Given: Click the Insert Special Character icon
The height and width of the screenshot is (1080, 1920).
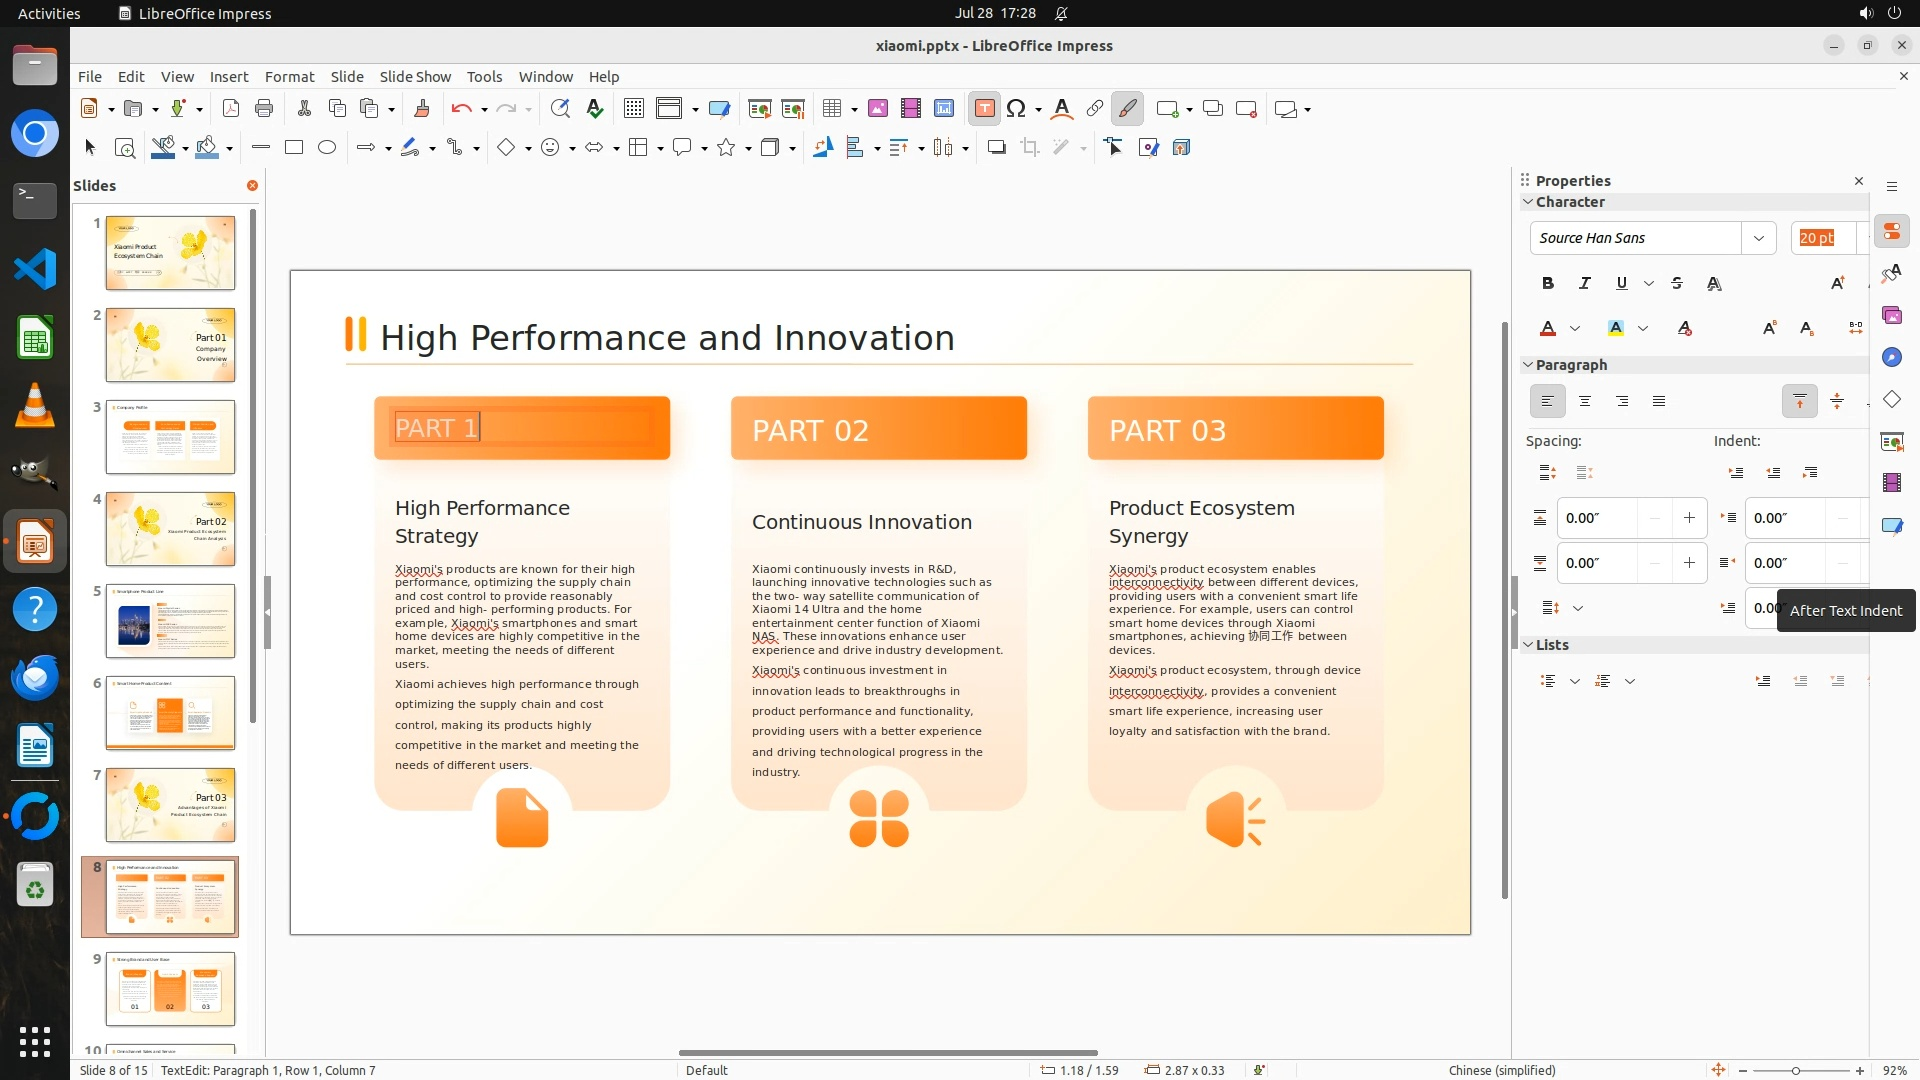Looking at the screenshot, I should 1016,109.
